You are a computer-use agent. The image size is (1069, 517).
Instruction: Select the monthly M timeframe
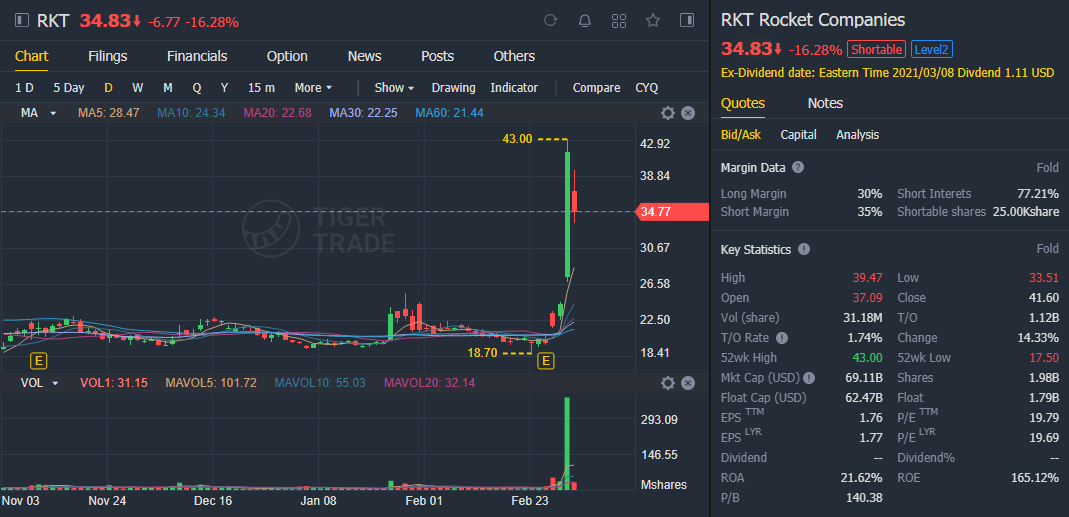(x=168, y=87)
